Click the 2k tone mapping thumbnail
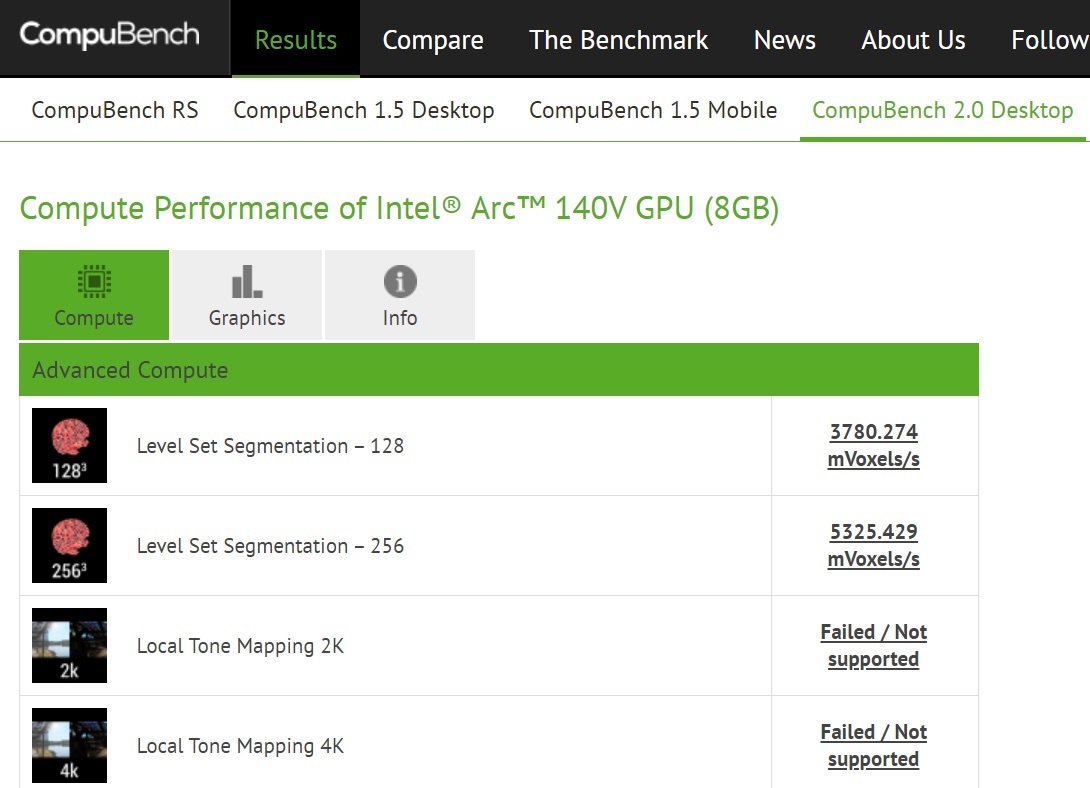 pyautogui.click(x=70, y=646)
